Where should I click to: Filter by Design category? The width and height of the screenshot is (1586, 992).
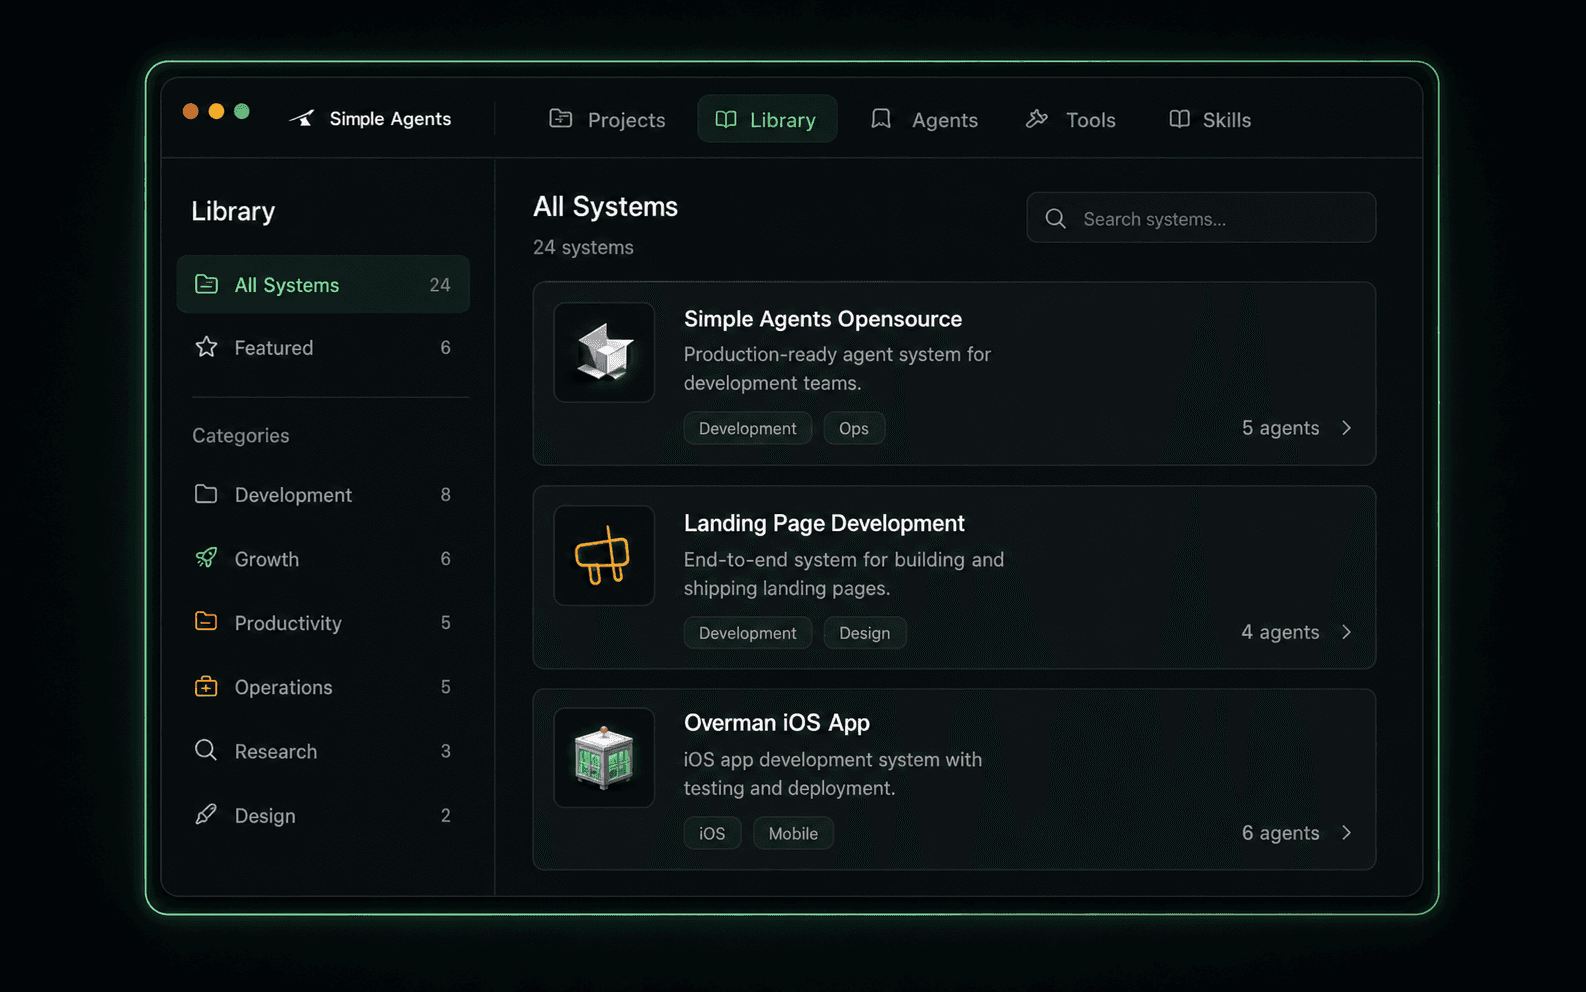coord(323,815)
